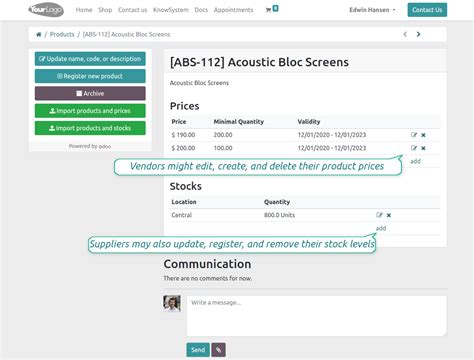The height and width of the screenshot is (360, 474).
Task: Click the Validity column header
Action: point(309,122)
